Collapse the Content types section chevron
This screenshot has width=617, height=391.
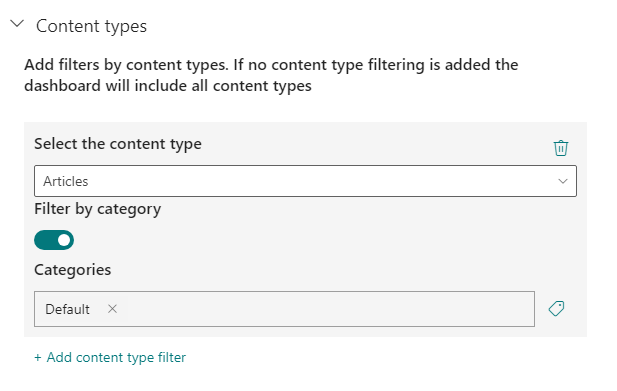[x=17, y=24]
